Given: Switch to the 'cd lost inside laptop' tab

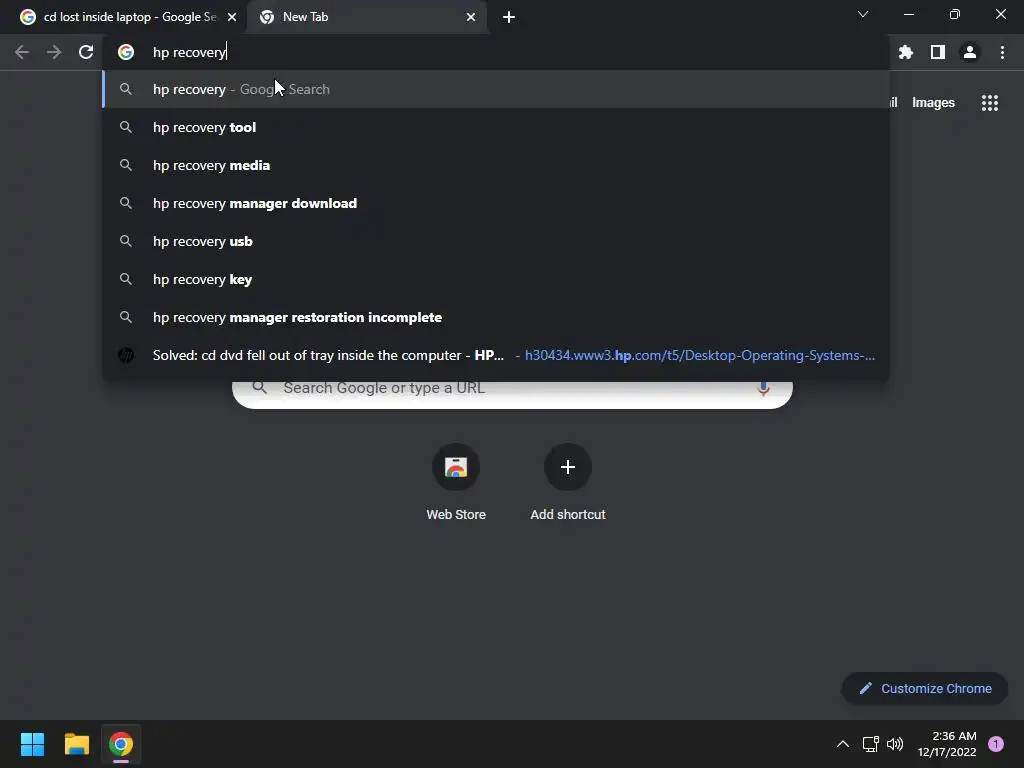Looking at the screenshot, I should (123, 17).
